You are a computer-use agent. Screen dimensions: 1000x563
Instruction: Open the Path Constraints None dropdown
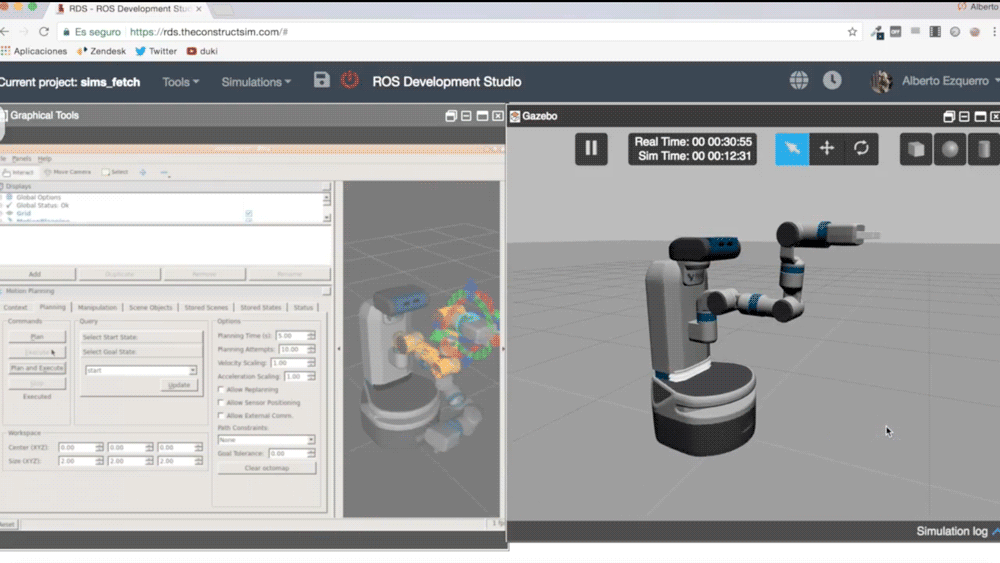(x=266, y=440)
